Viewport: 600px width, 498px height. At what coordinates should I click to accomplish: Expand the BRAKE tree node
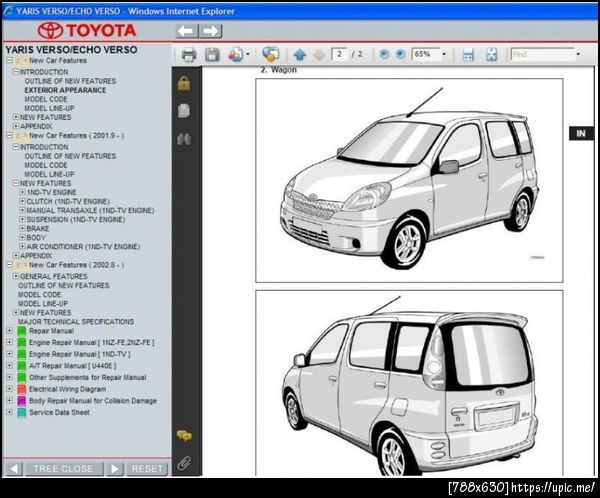[x=22, y=229]
